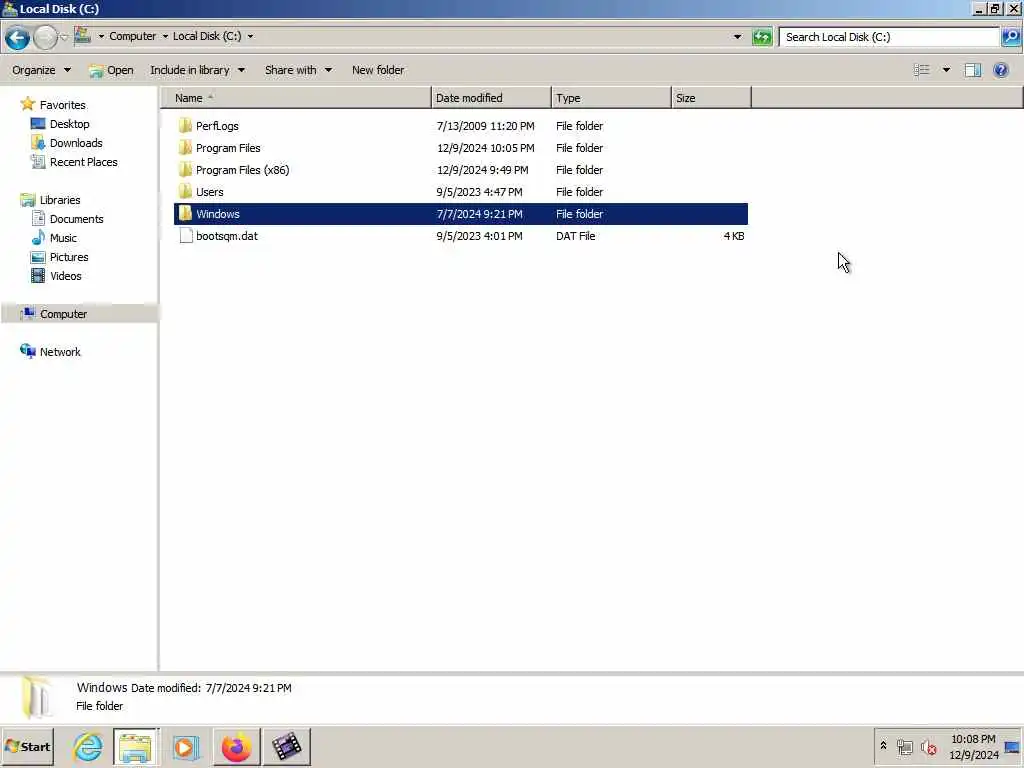Select the Program Files folder icon
Viewport: 1024px width, 768px height.
tap(185, 148)
